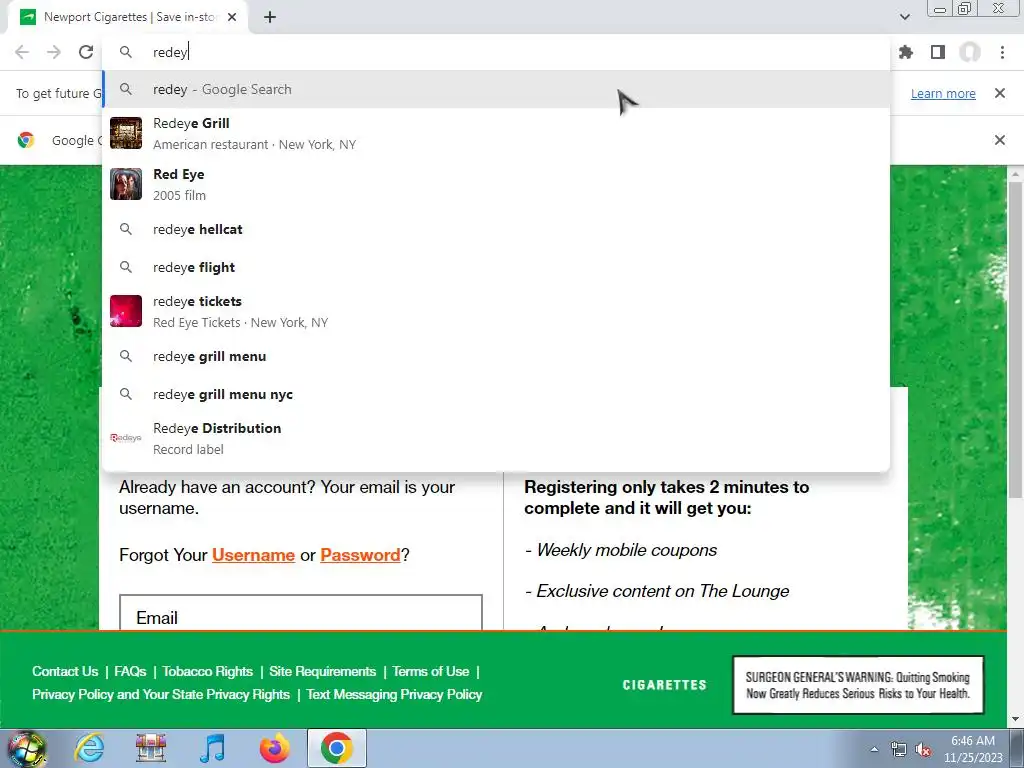Screen dimensions: 1024x768
Task: Open the music note taskbar app
Action: [212, 748]
